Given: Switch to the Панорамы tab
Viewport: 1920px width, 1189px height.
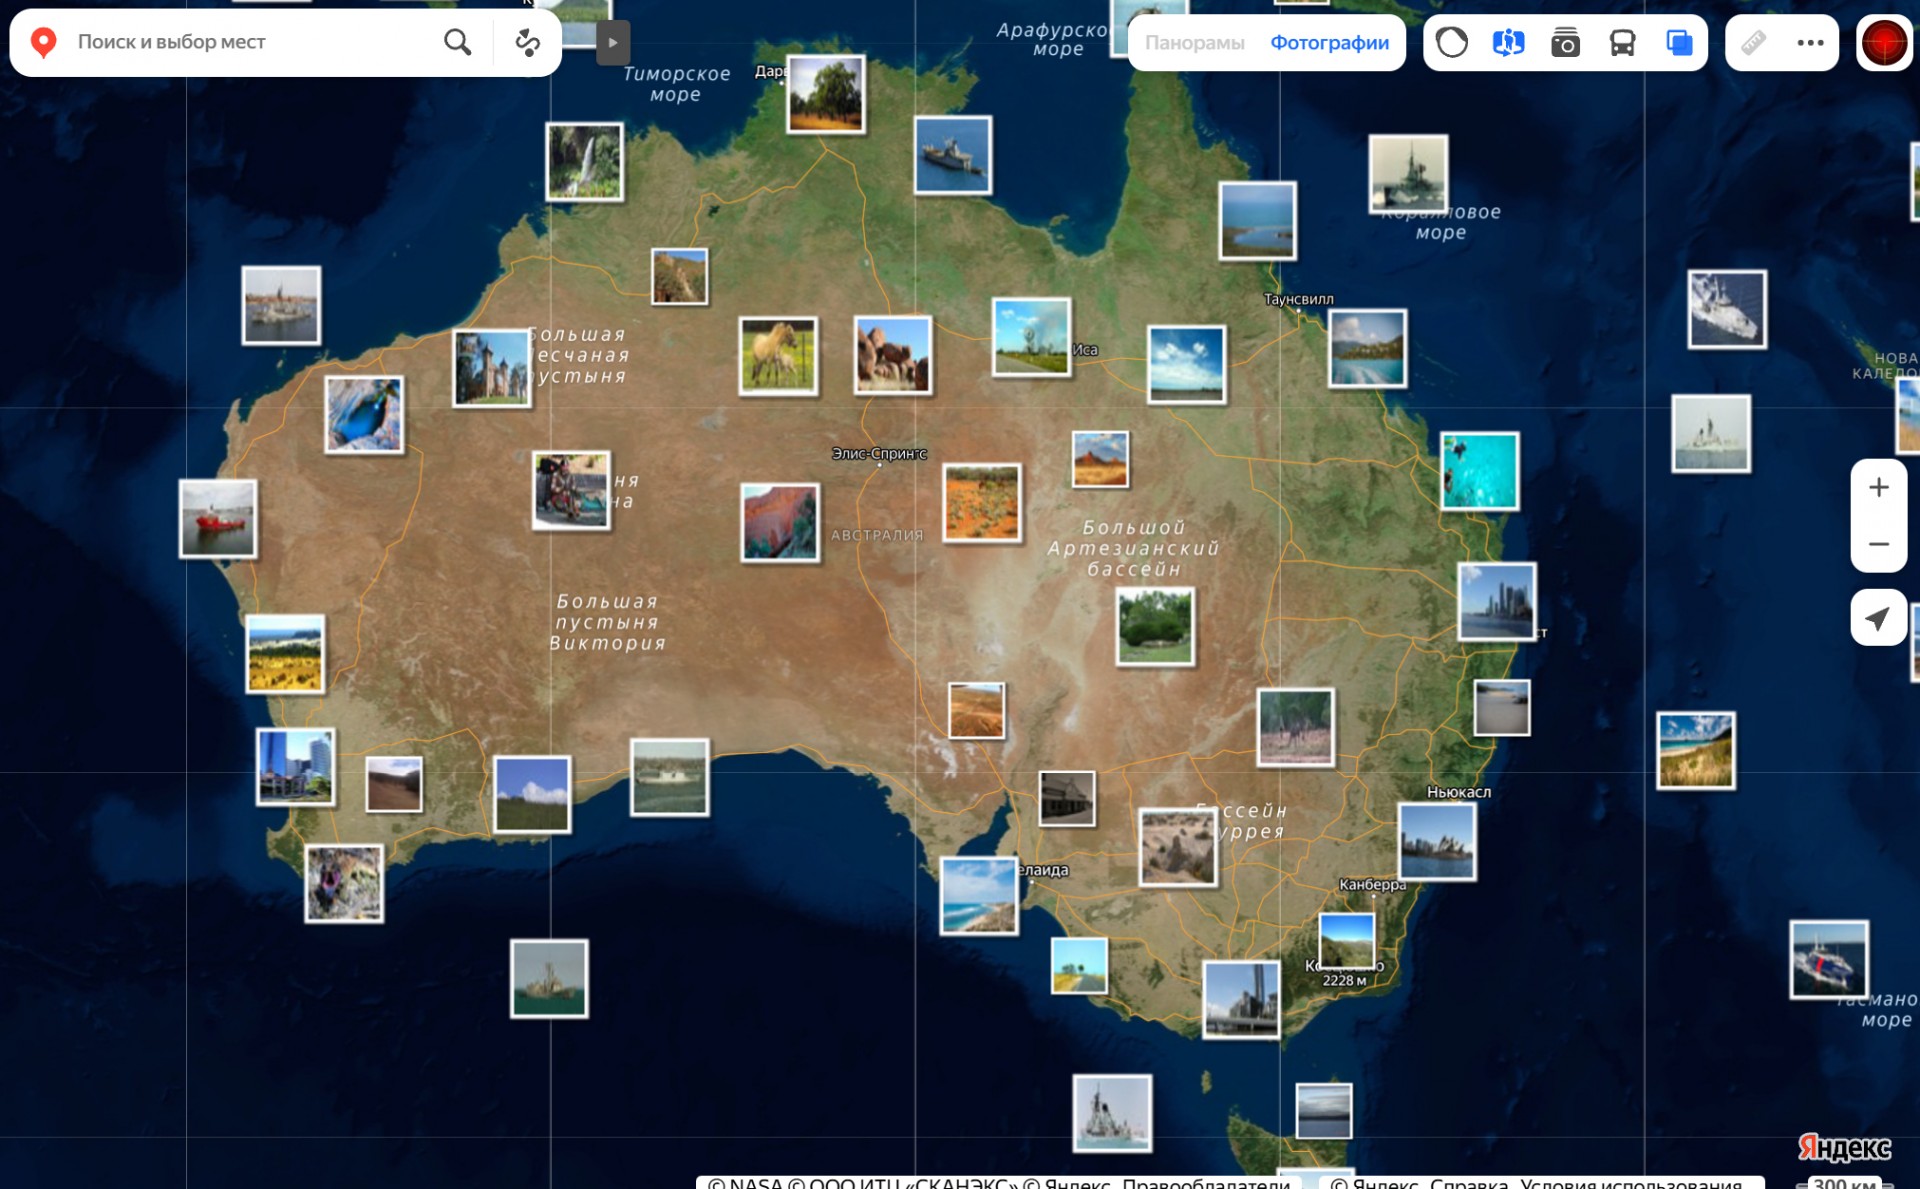Looking at the screenshot, I should pyautogui.click(x=1194, y=43).
